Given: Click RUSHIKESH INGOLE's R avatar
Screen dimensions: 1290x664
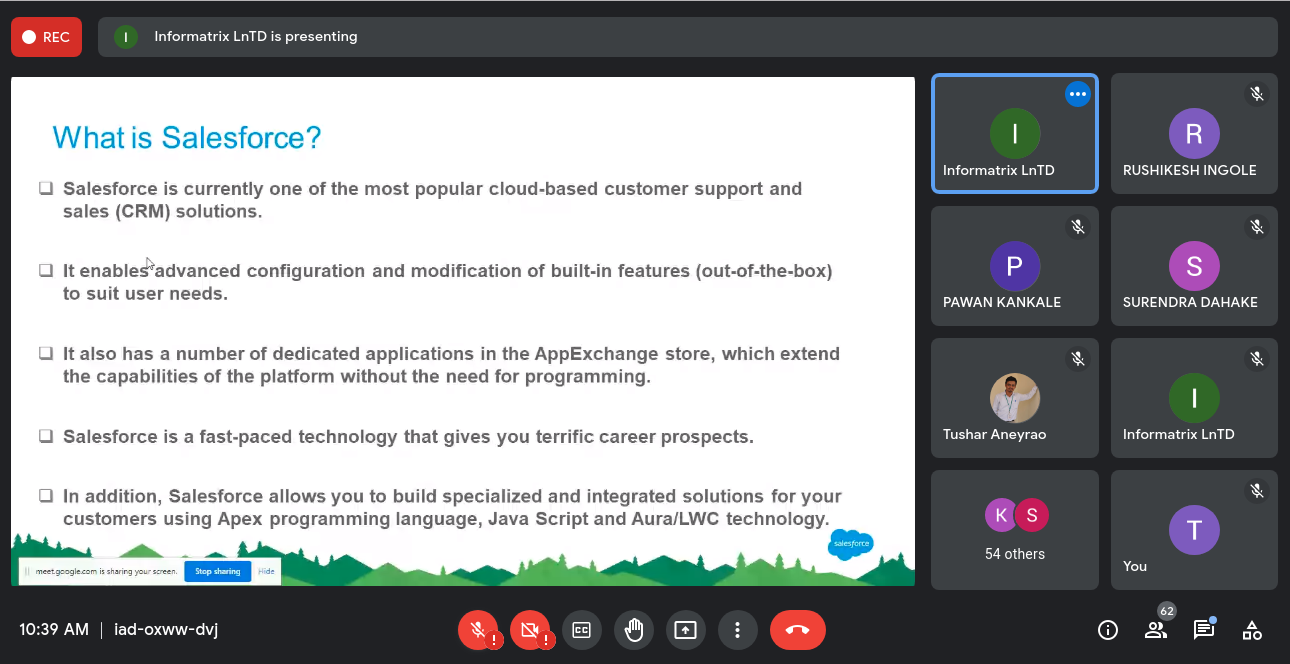Looking at the screenshot, I should tap(1194, 134).
